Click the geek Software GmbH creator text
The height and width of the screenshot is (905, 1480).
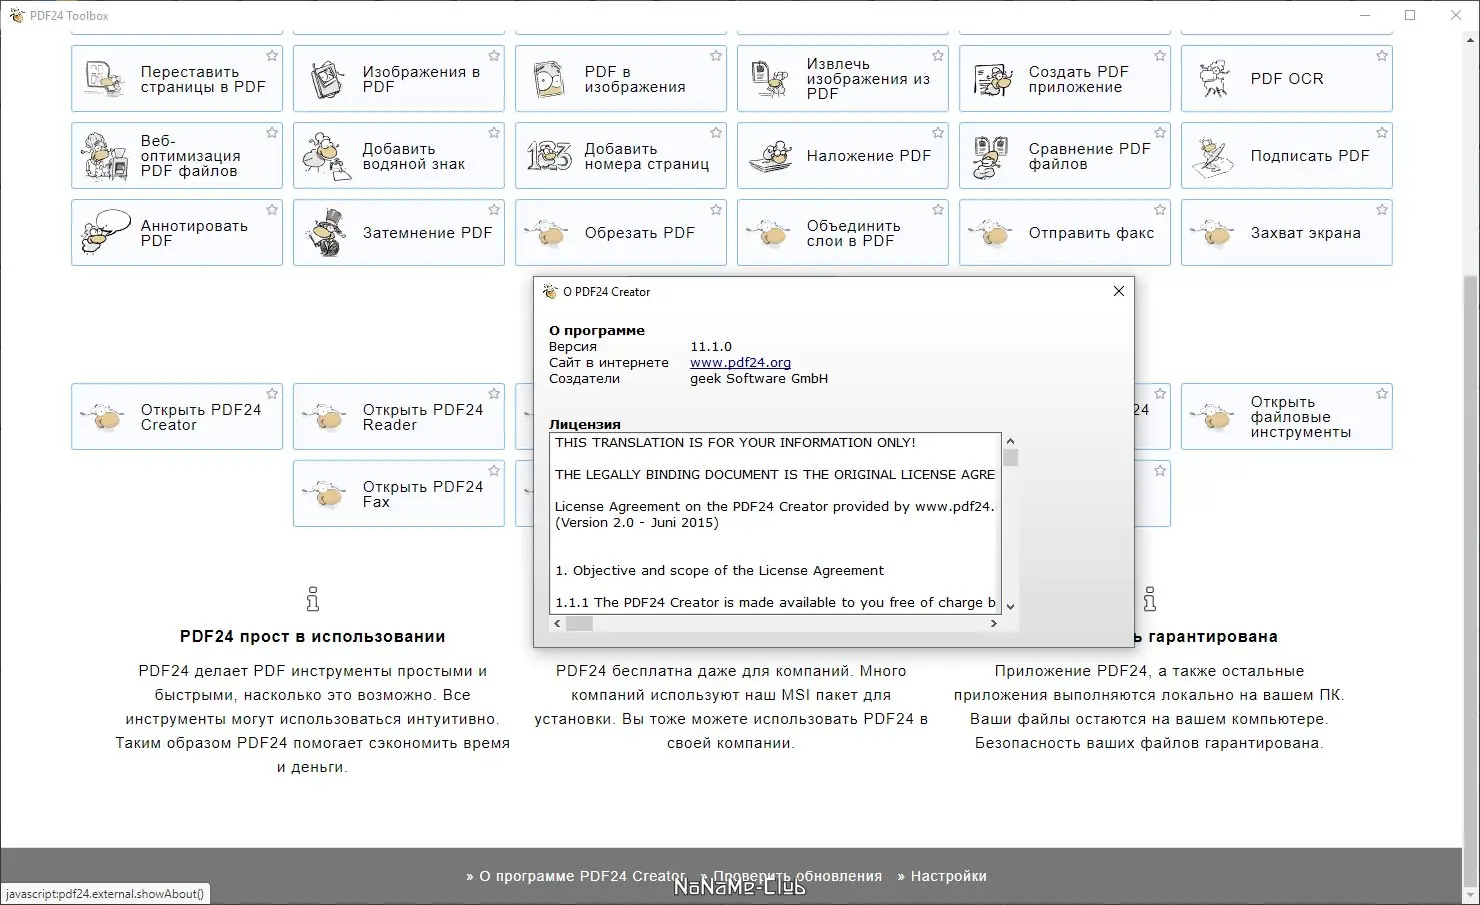(x=759, y=379)
